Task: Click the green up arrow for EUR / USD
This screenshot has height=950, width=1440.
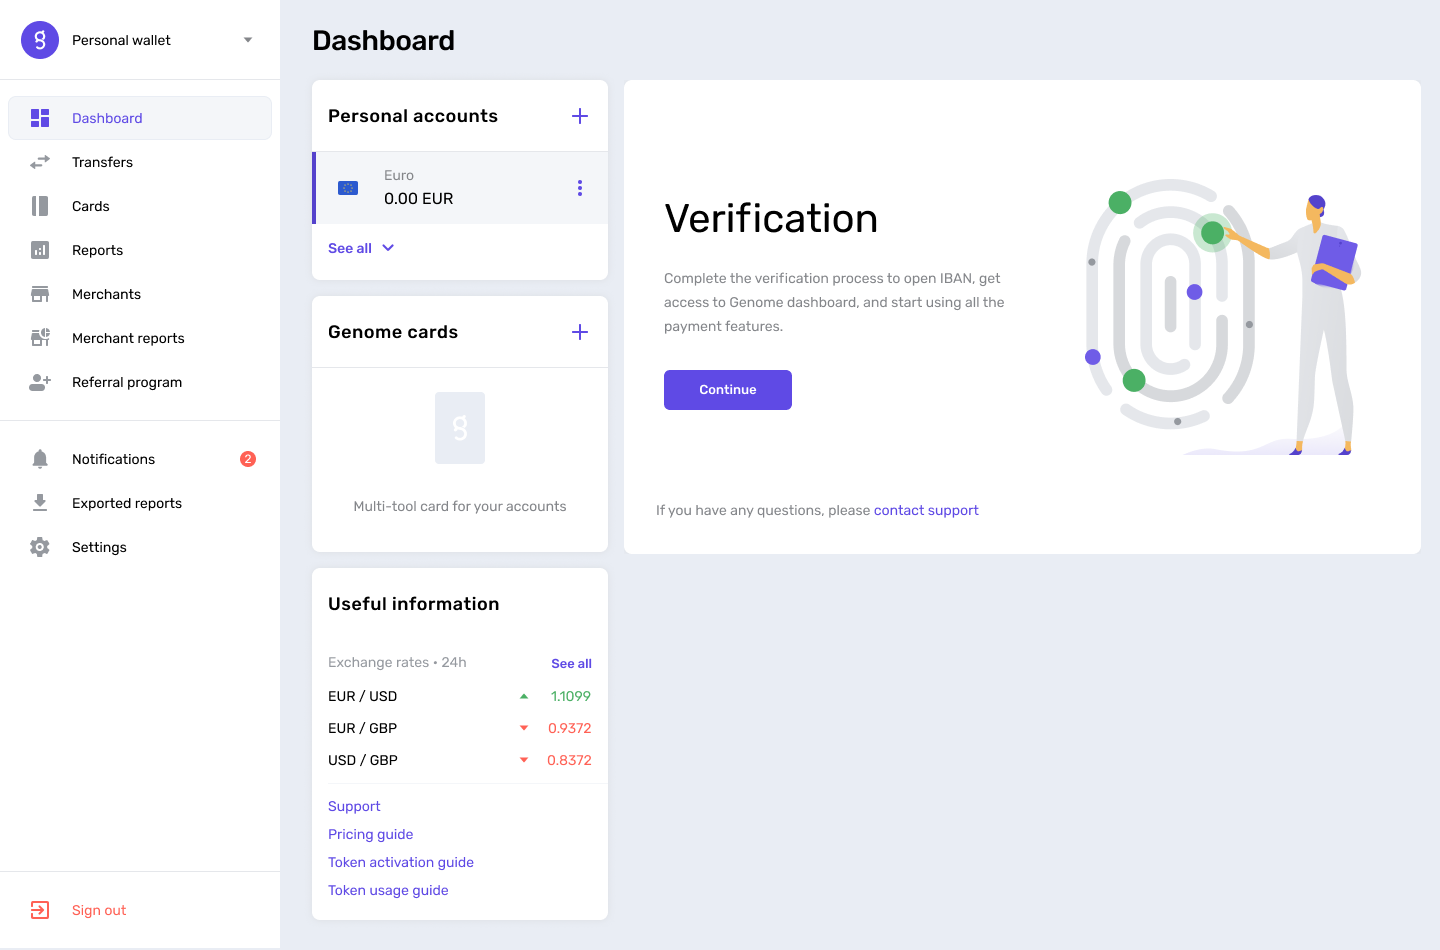Action: pyautogui.click(x=524, y=696)
